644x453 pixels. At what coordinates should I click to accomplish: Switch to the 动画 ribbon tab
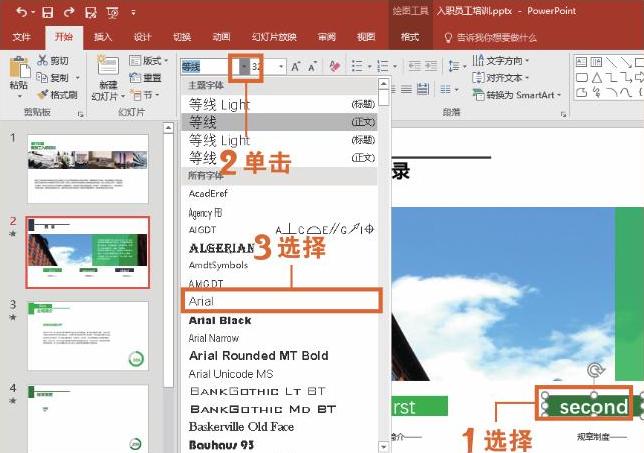click(x=221, y=37)
